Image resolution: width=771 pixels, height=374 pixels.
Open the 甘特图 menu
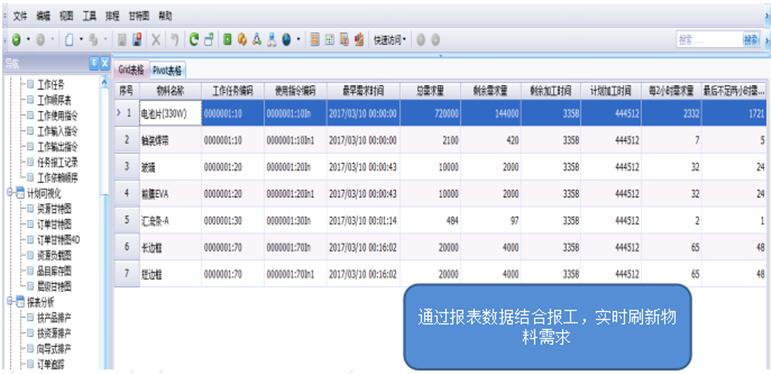pyautogui.click(x=139, y=16)
